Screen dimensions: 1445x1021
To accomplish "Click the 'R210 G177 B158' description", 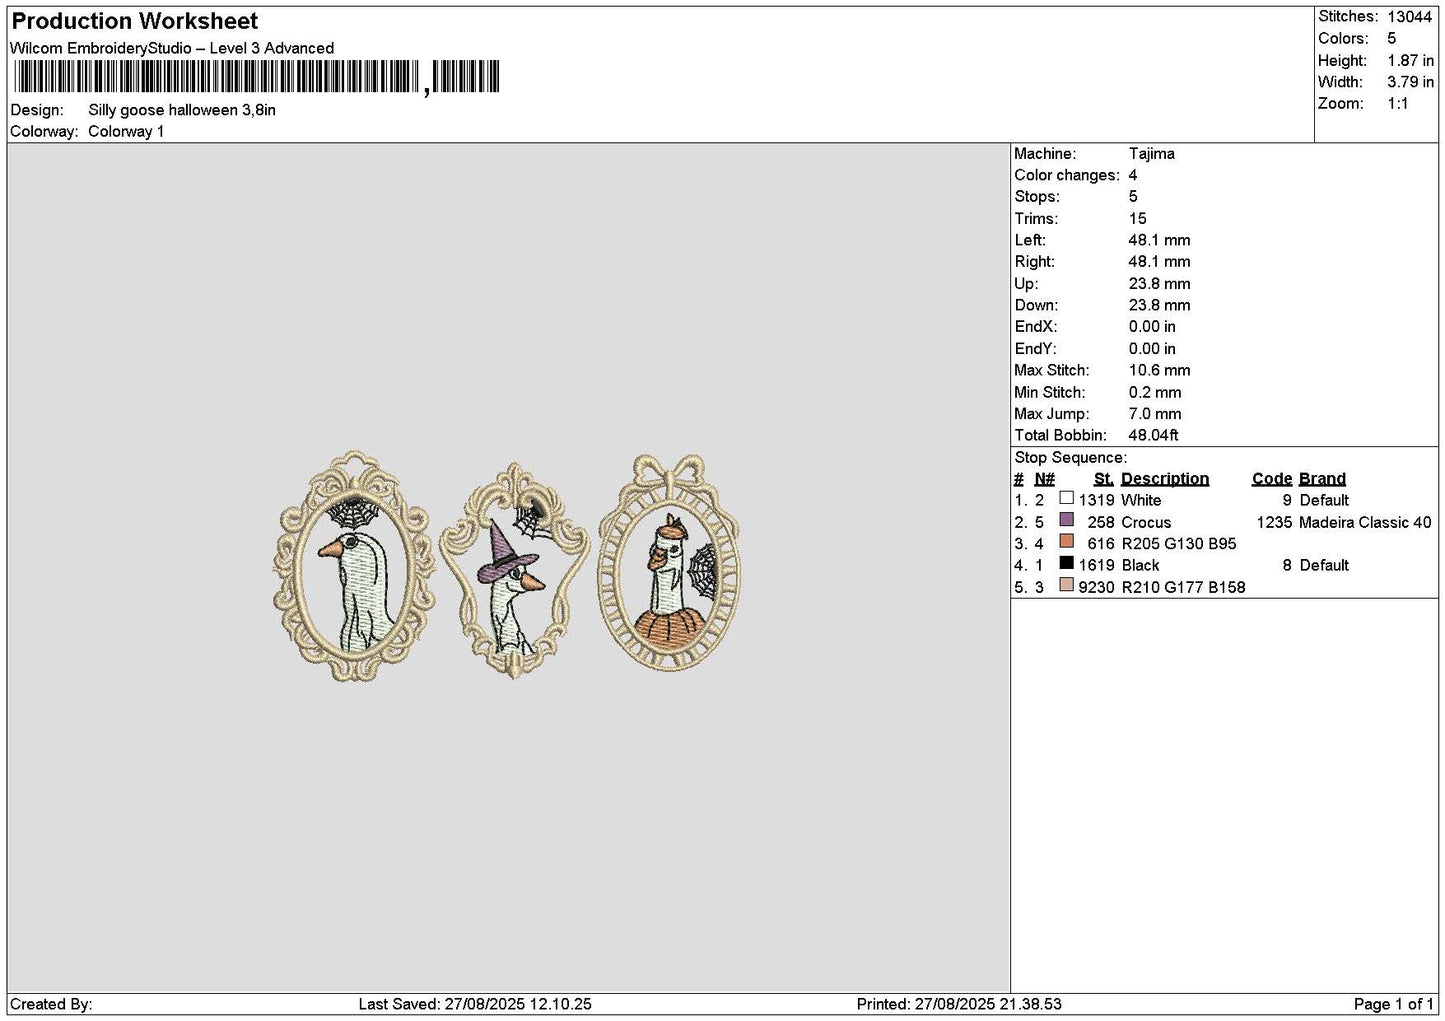I will (x=1183, y=587).
